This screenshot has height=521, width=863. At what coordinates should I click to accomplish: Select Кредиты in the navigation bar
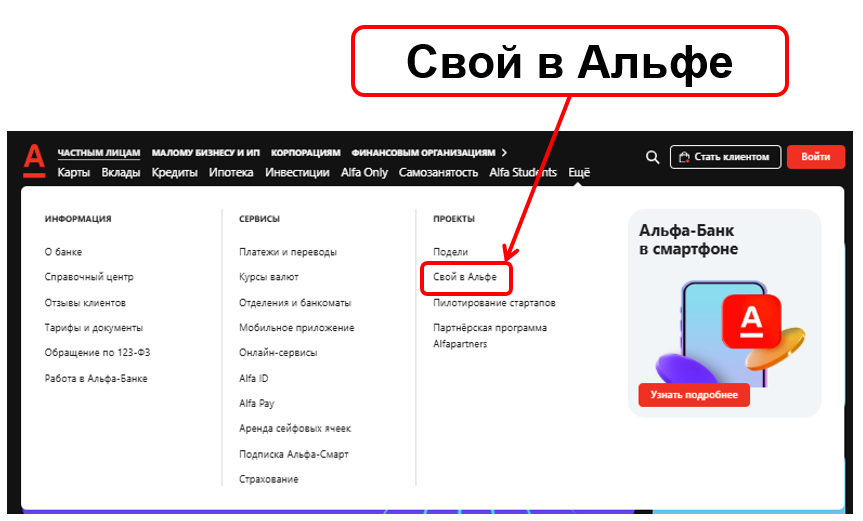pyautogui.click(x=174, y=173)
